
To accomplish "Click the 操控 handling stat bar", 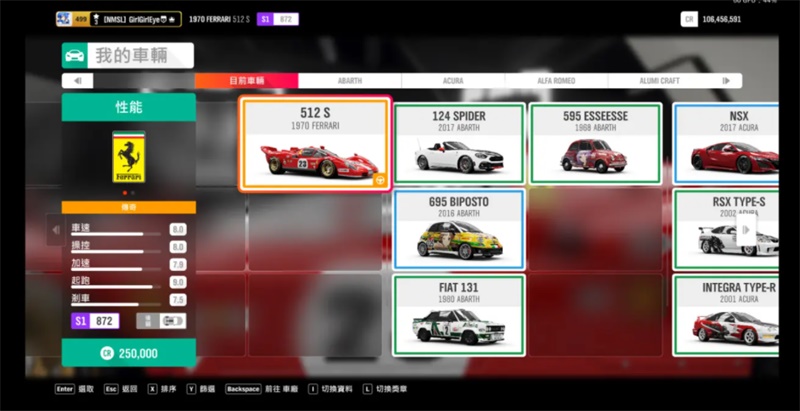I will pos(116,251).
